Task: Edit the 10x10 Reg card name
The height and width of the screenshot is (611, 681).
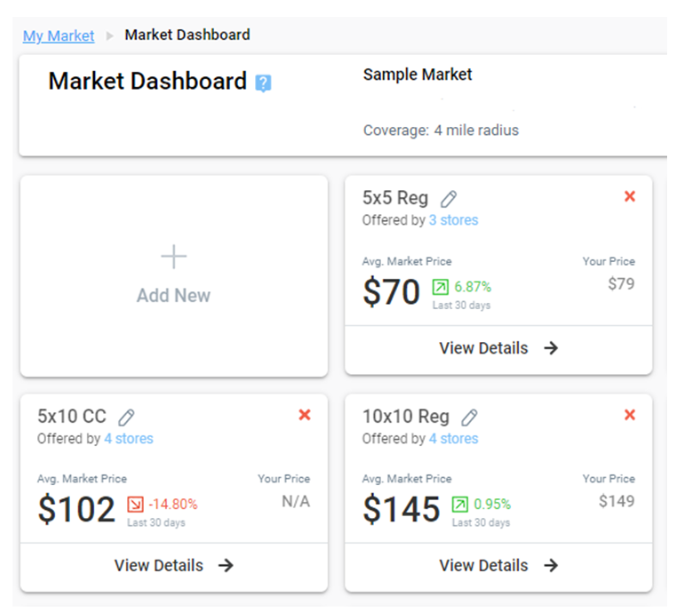Action: click(x=469, y=417)
